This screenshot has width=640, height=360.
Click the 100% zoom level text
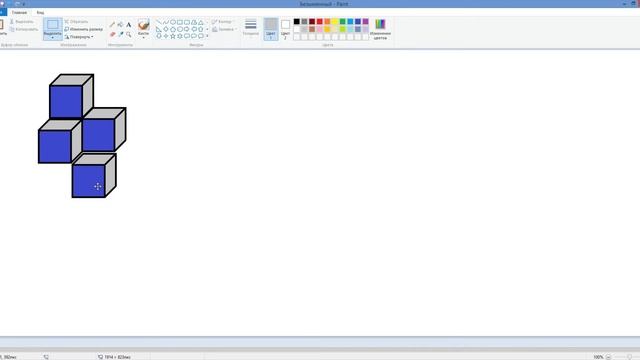click(598, 357)
